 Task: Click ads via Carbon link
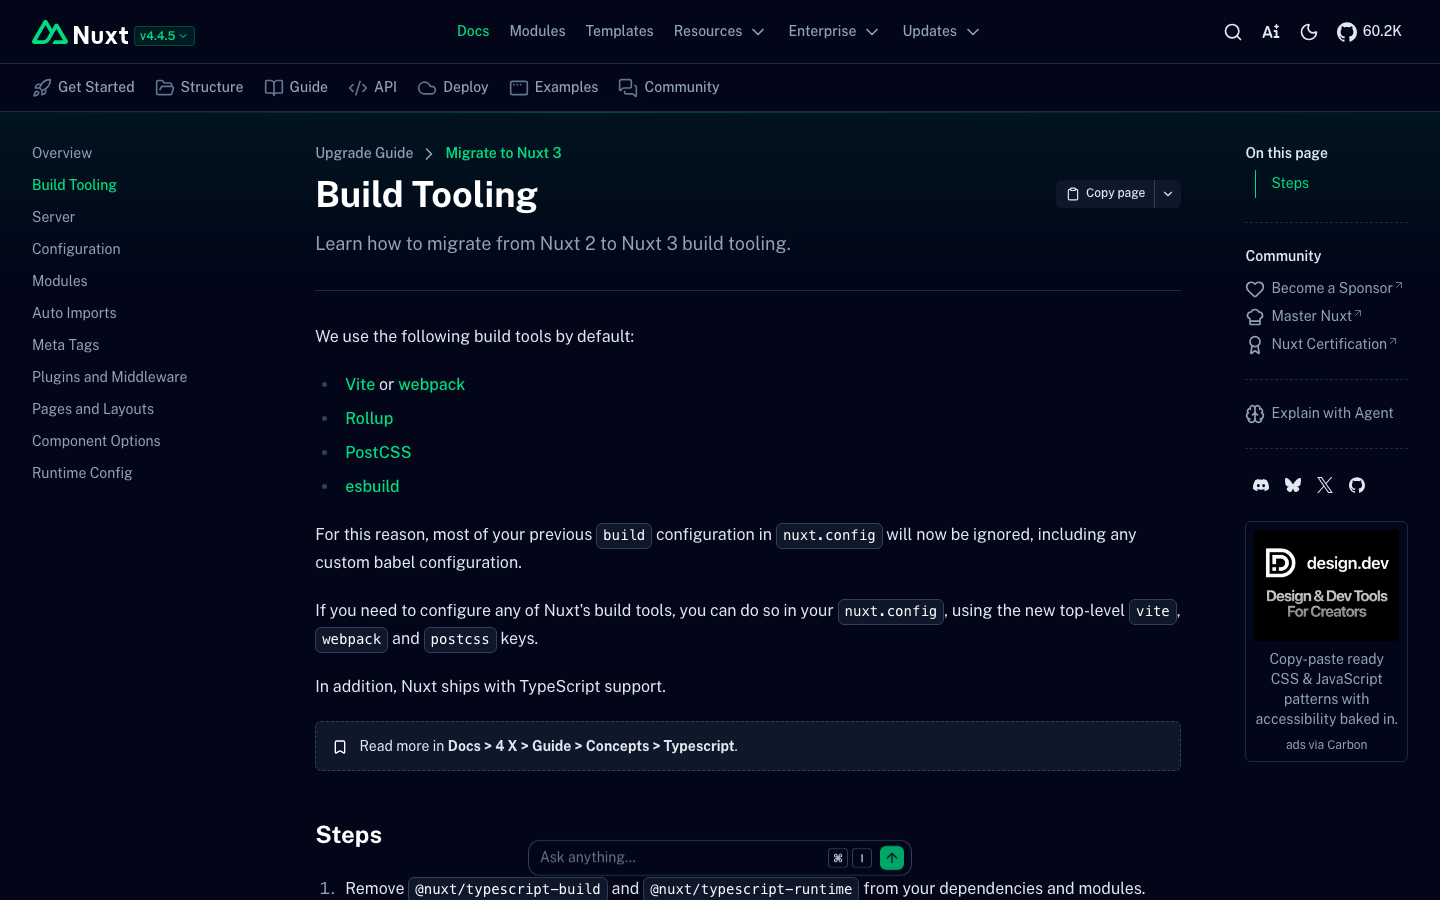coord(1326,745)
